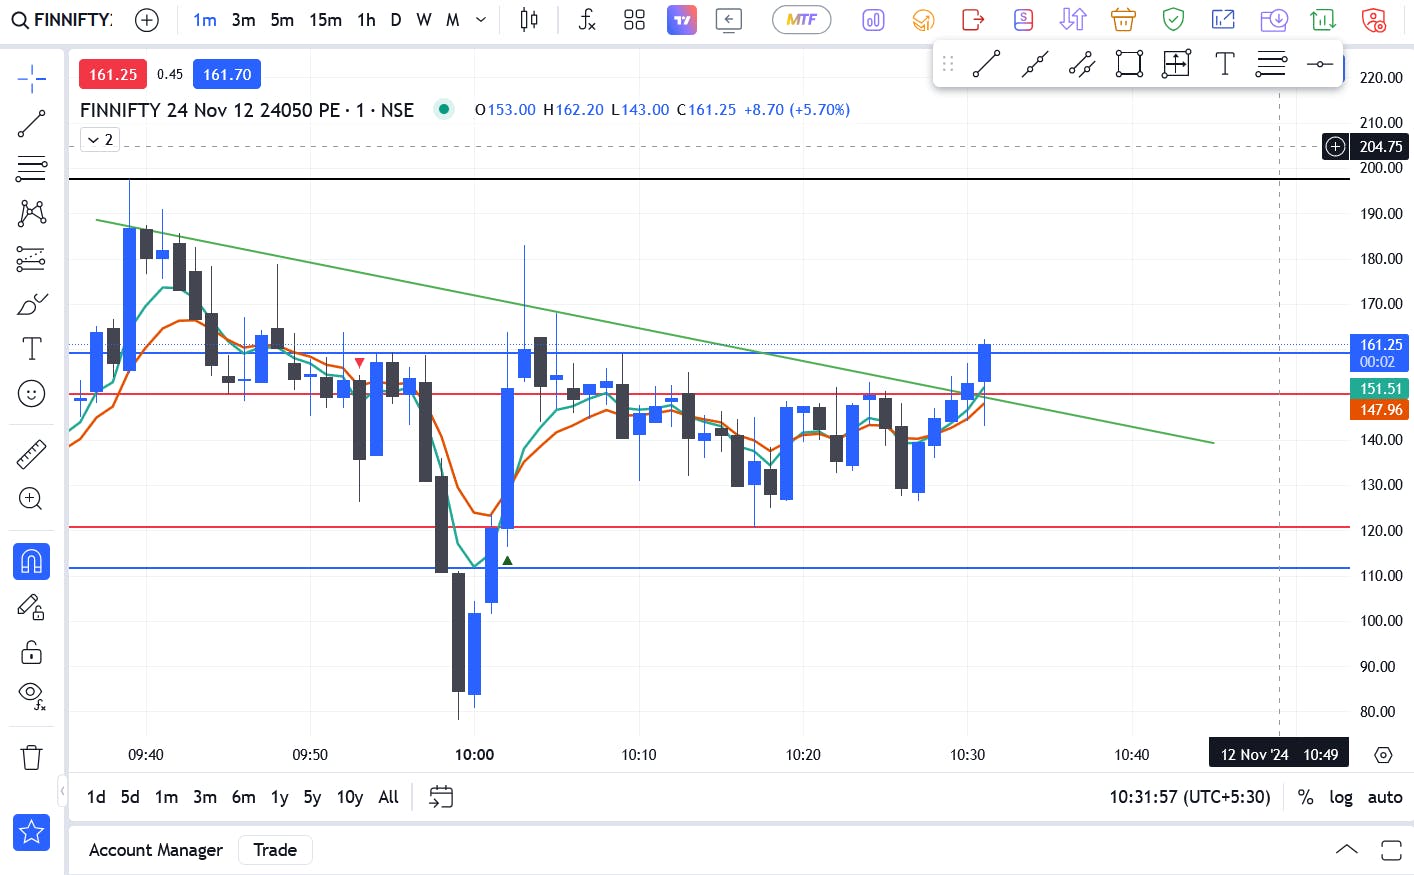
Task: Expand the timeframe dropdown arrow
Action: point(481,20)
